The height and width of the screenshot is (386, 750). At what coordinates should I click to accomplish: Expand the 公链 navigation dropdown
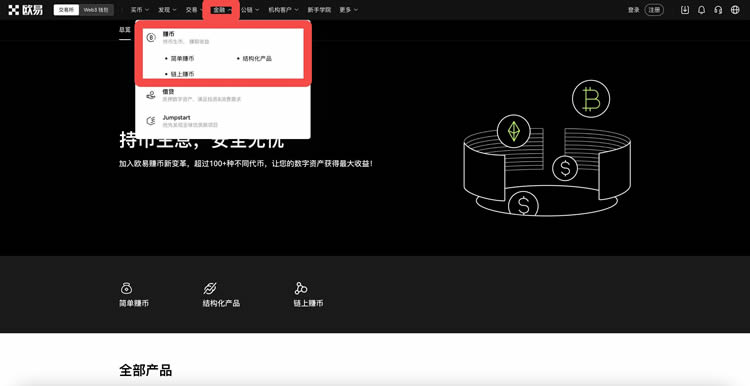coord(250,10)
